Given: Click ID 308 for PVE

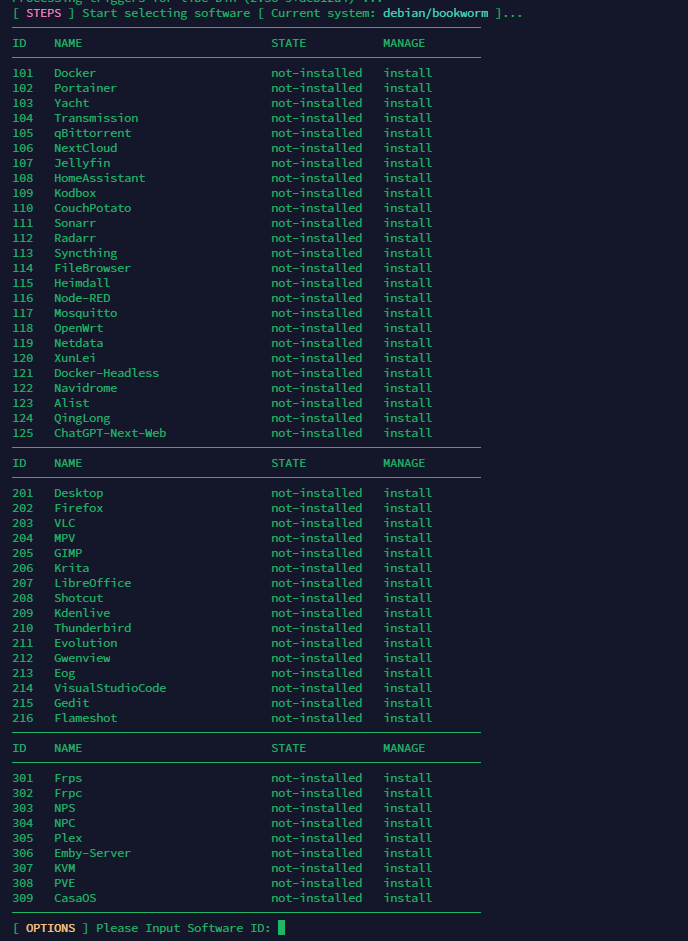Looking at the screenshot, I should (23, 883).
